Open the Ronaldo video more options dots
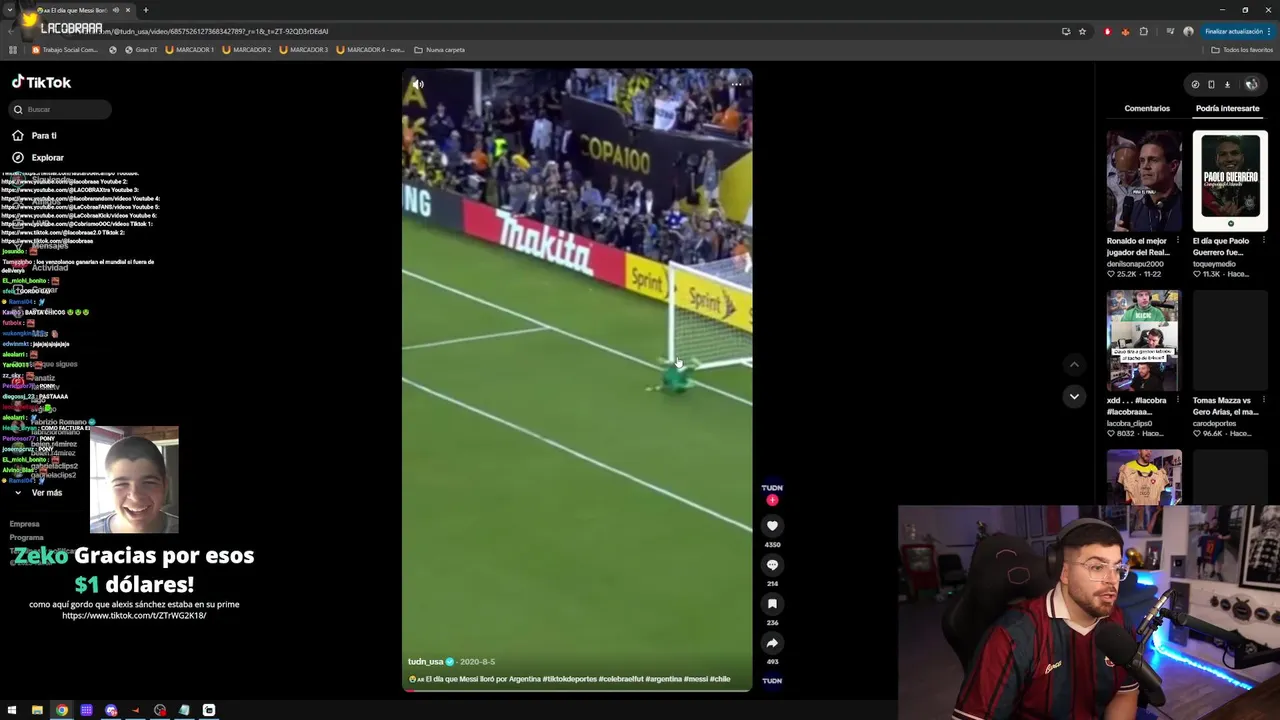1280x720 pixels. [x=1179, y=241]
